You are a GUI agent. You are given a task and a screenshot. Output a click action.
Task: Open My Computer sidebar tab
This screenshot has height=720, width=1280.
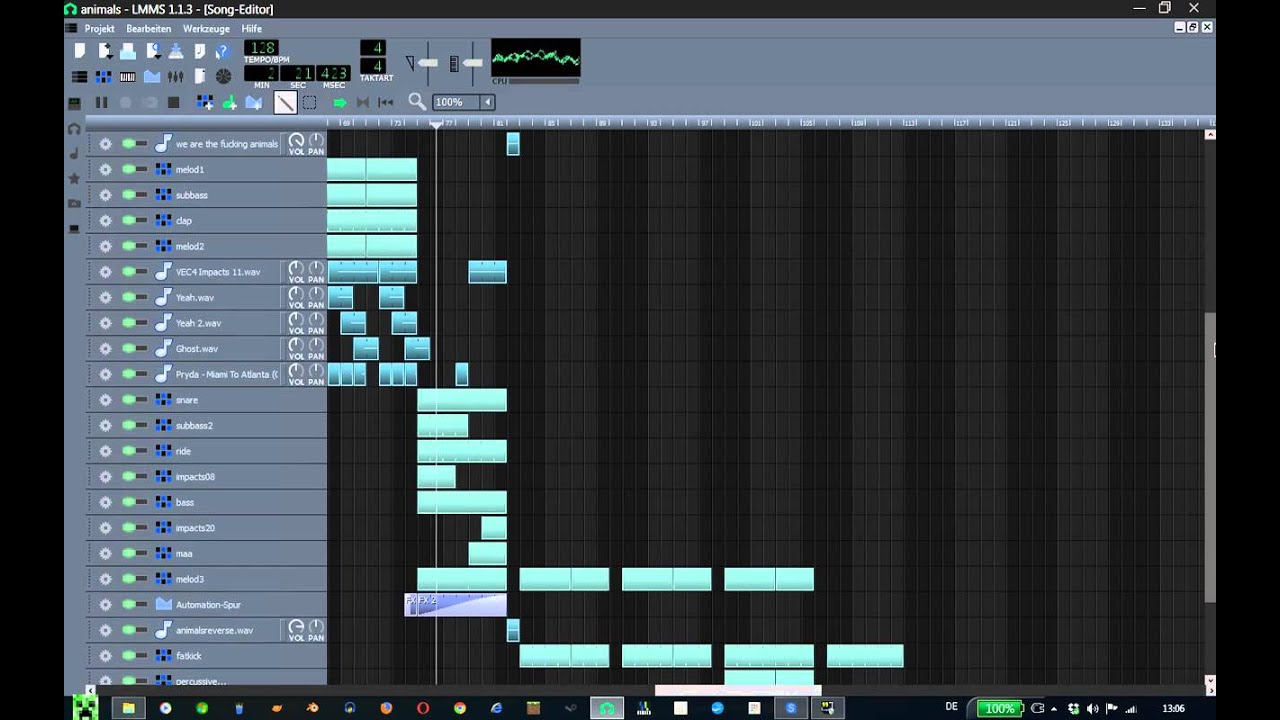click(73, 228)
